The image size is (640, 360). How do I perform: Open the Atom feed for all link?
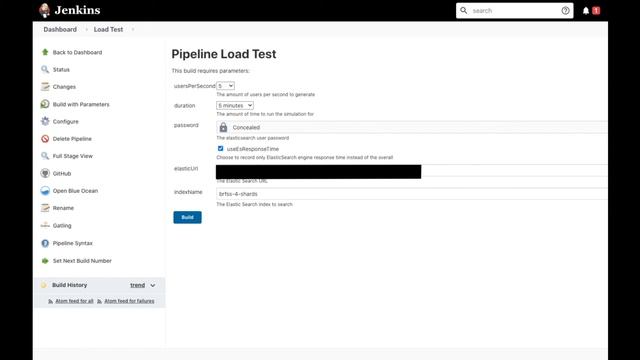[74, 301]
